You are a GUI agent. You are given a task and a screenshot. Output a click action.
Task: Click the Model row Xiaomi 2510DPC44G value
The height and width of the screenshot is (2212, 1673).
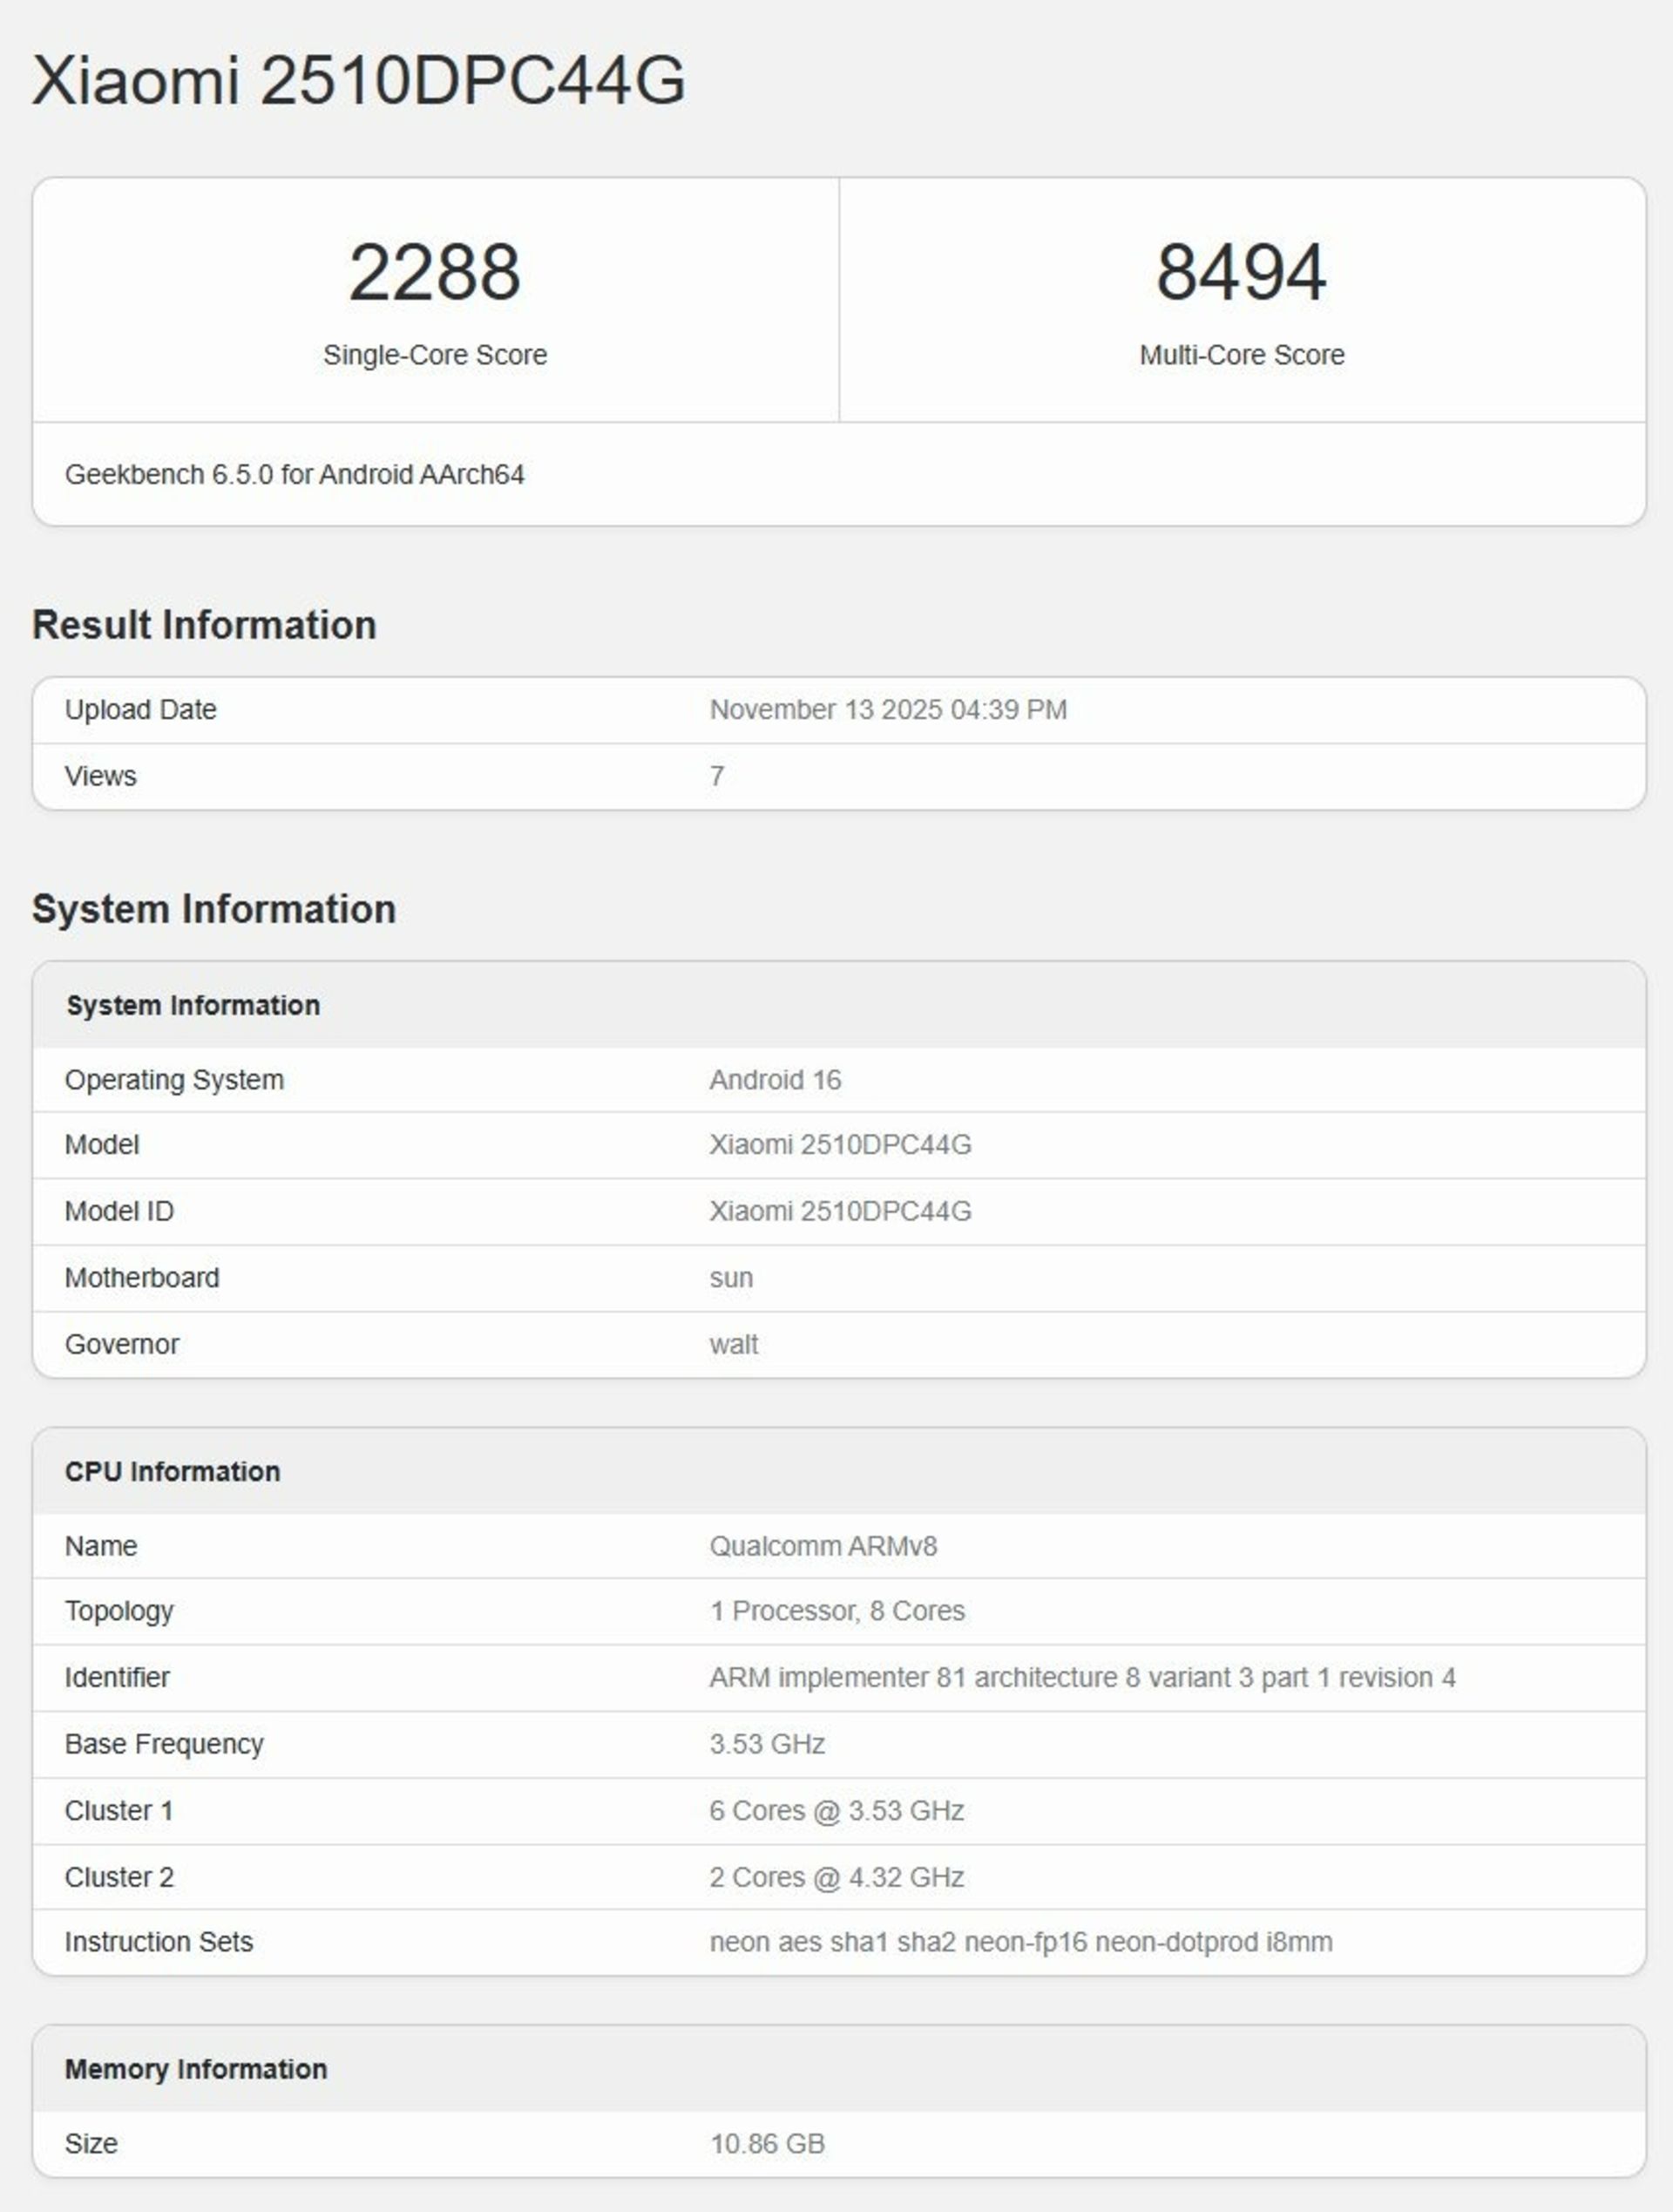pyautogui.click(x=840, y=1145)
